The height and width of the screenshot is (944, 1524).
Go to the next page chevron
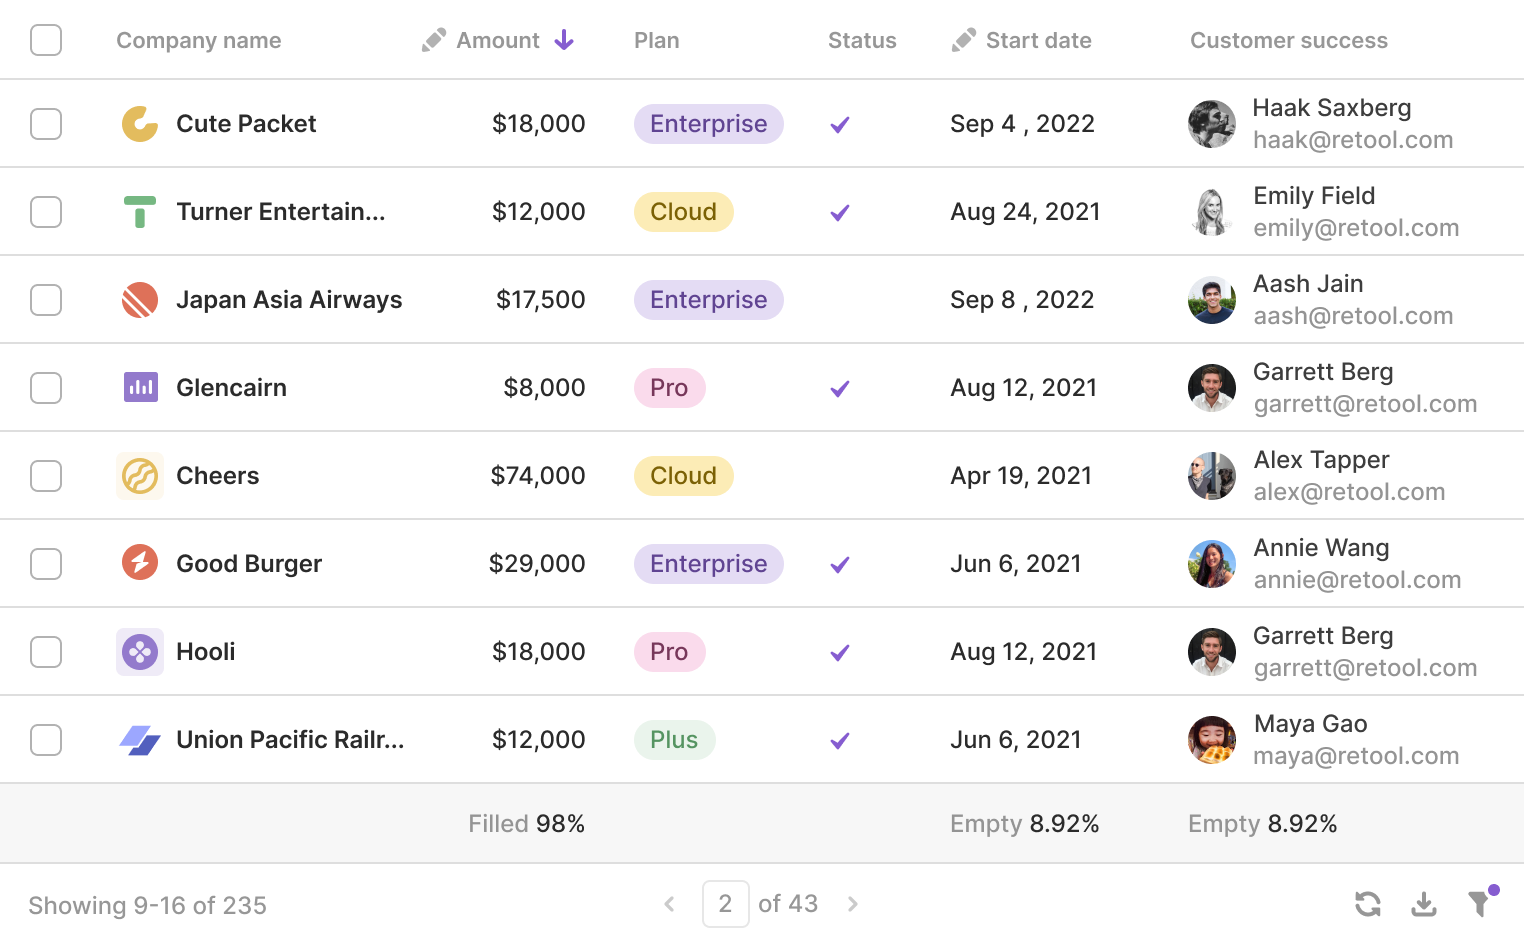853,904
